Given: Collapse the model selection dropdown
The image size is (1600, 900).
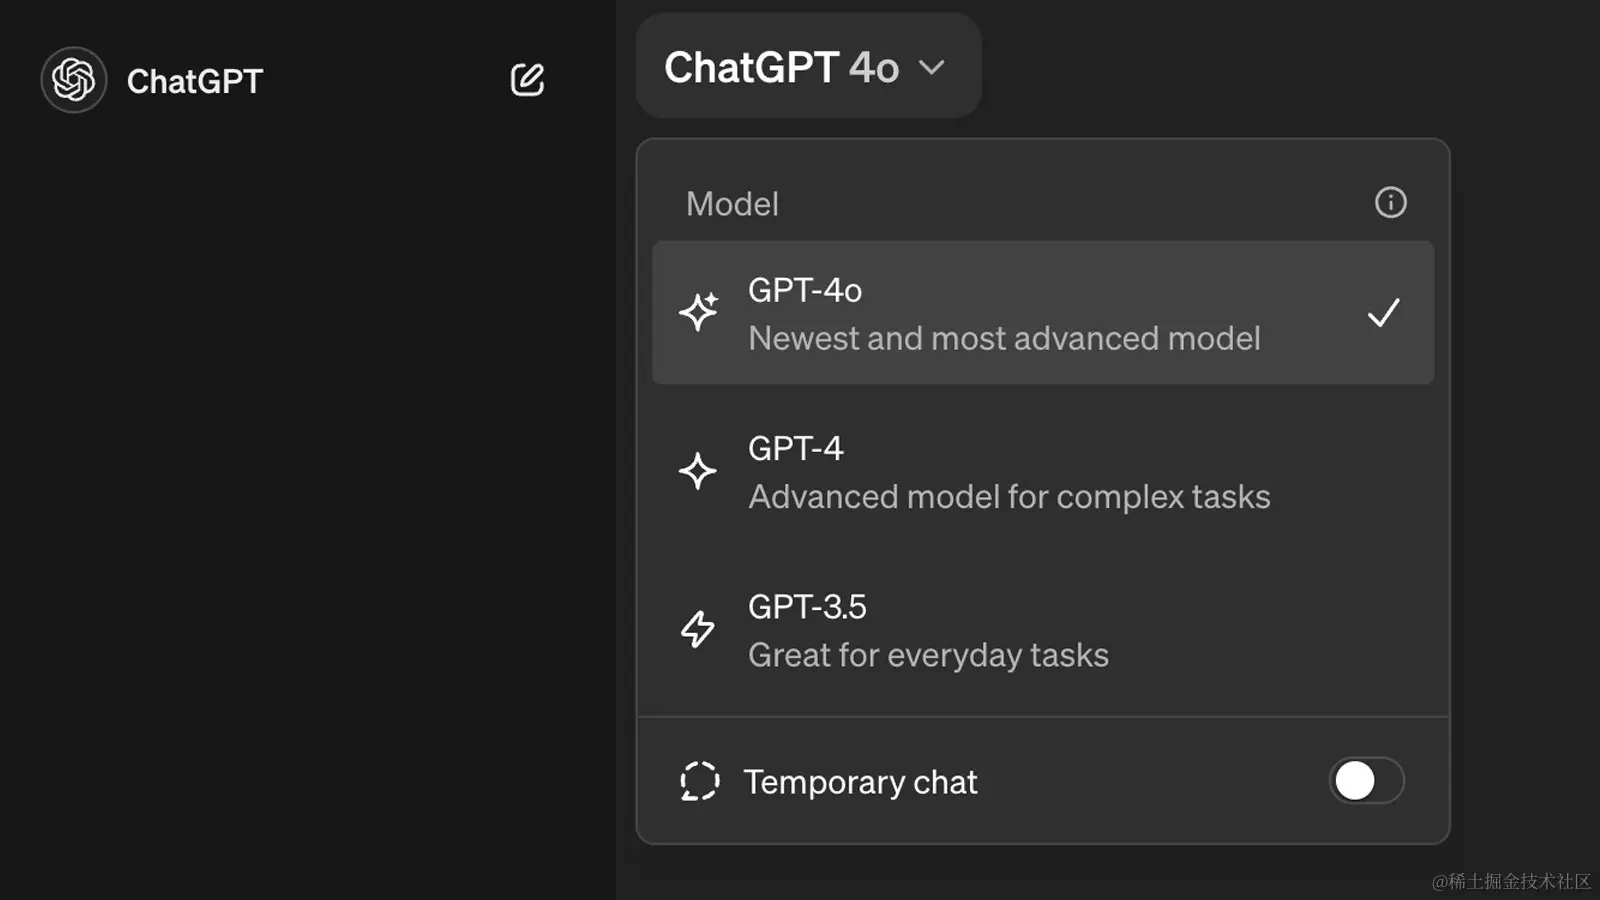Looking at the screenshot, I should pyautogui.click(x=808, y=66).
